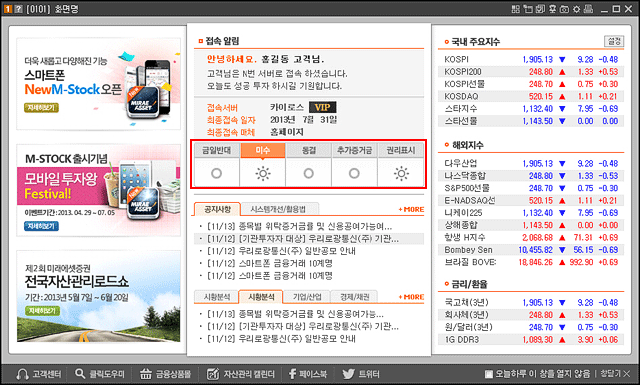Click the 니케이225 row

coord(531,213)
